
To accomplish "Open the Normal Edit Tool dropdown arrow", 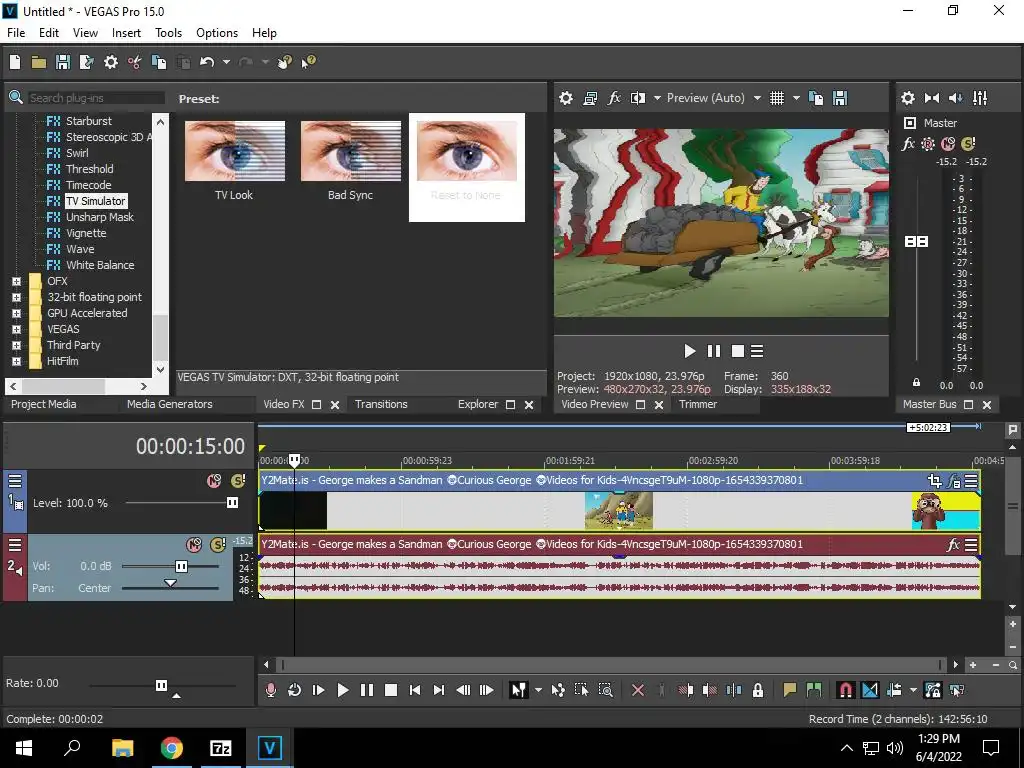I will [x=538, y=690].
